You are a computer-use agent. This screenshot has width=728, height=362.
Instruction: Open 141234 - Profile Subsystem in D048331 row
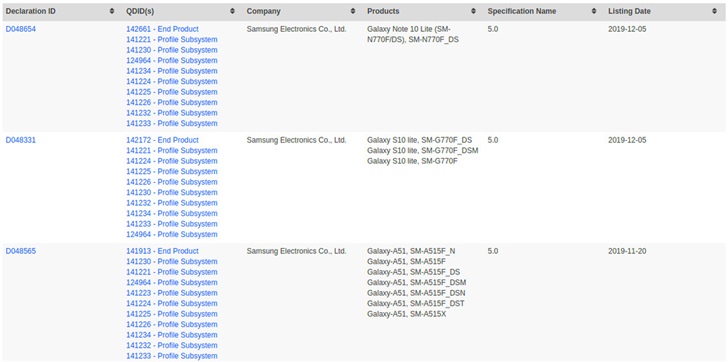(172, 213)
